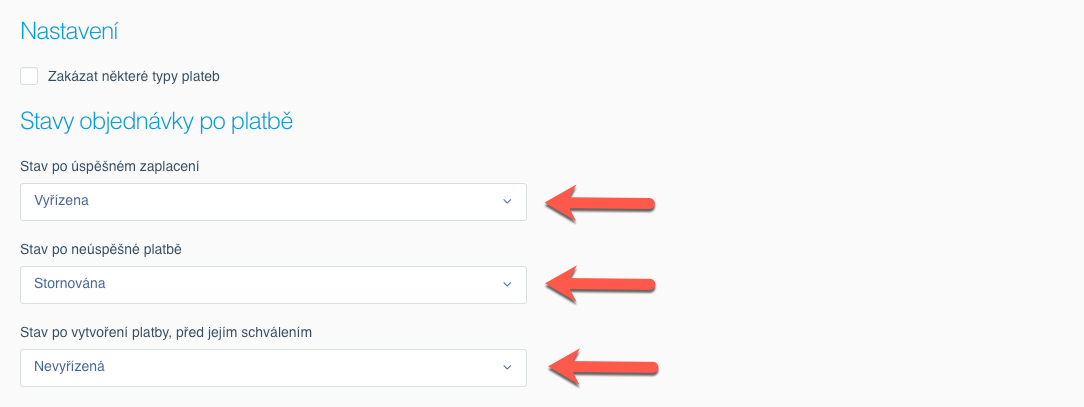Click the selected value text "Stornována"

click(x=70, y=285)
